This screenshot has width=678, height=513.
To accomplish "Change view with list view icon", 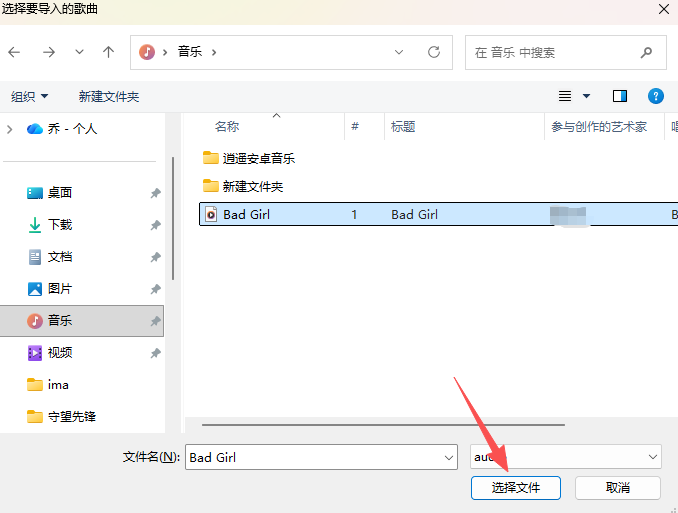I will 565,96.
